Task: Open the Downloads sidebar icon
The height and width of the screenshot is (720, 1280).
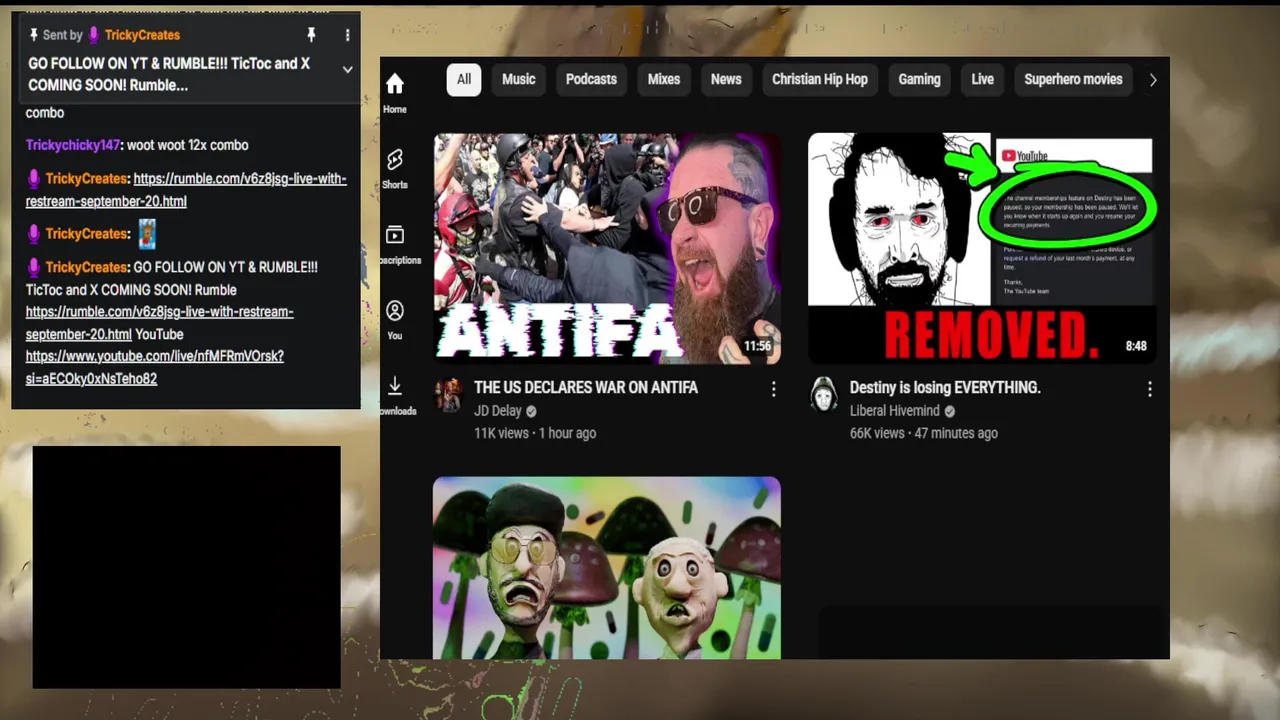Action: pyautogui.click(x=395, y=386)
